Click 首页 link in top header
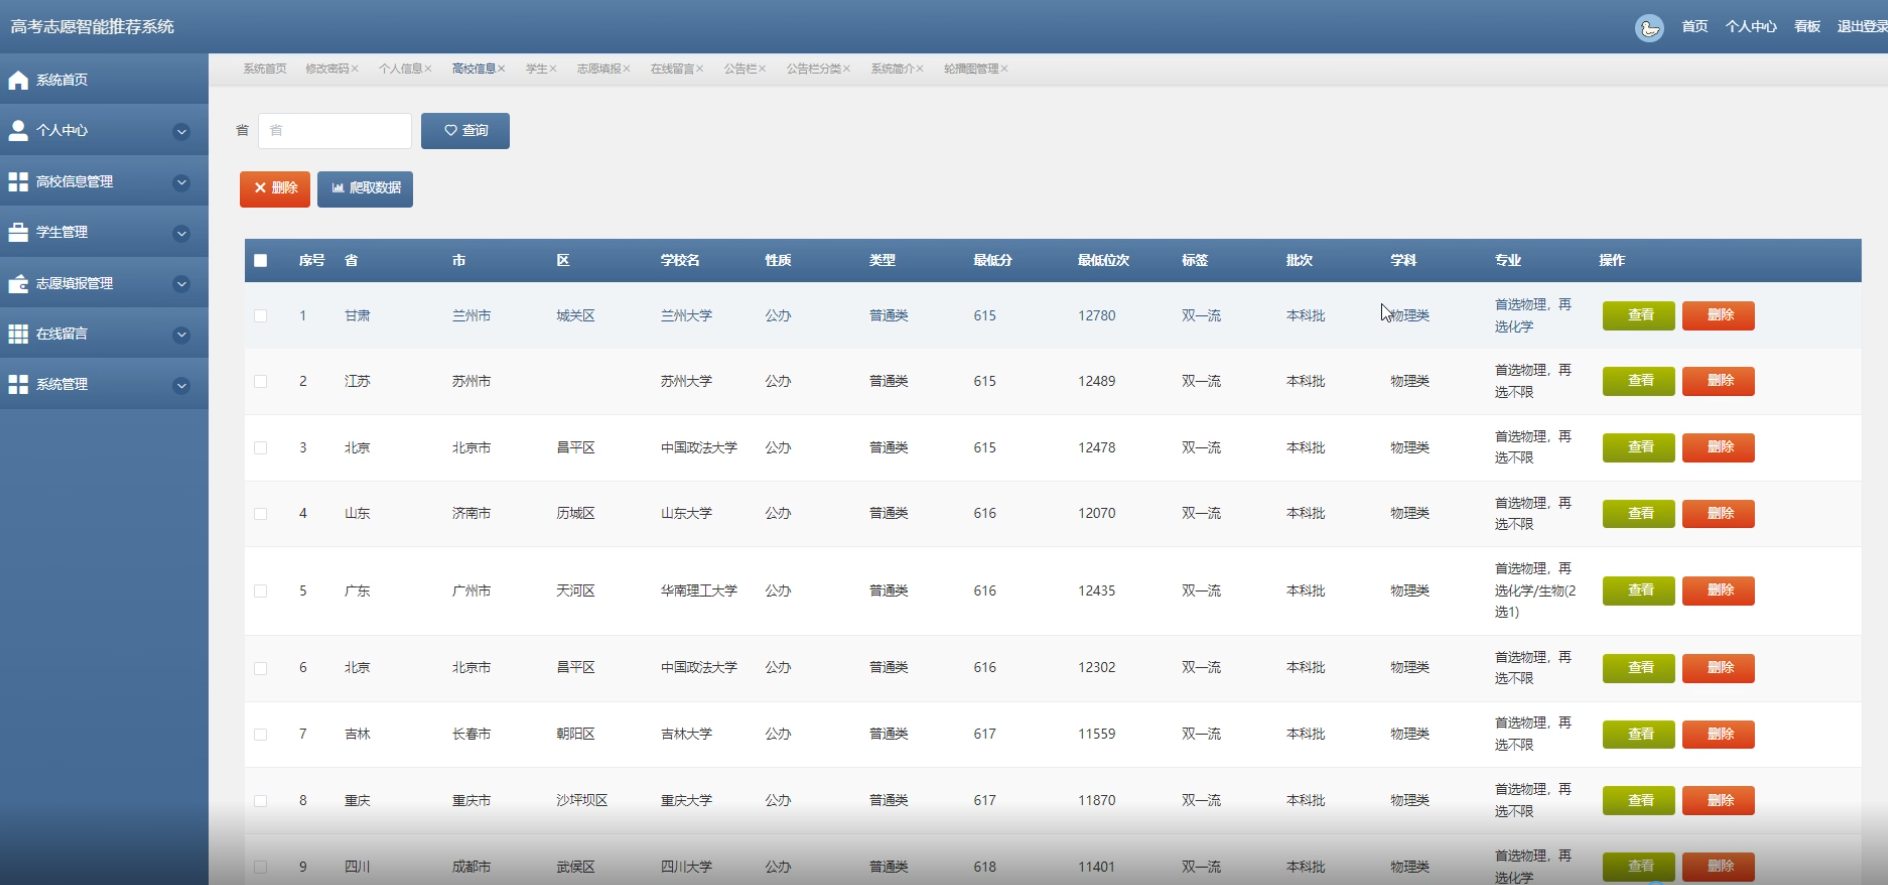Image resolution: width=1888 pixels, height=885 pixels. 1694,27
